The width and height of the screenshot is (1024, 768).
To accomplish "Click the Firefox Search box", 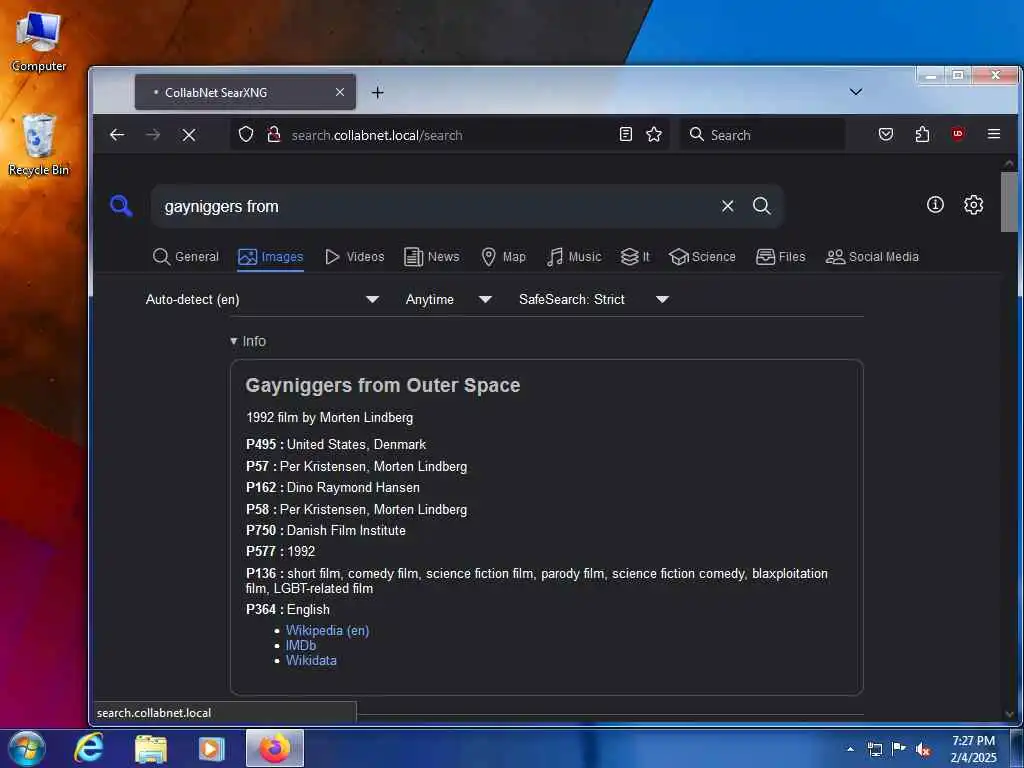I will pyautogui.click(x=763, y=135).
